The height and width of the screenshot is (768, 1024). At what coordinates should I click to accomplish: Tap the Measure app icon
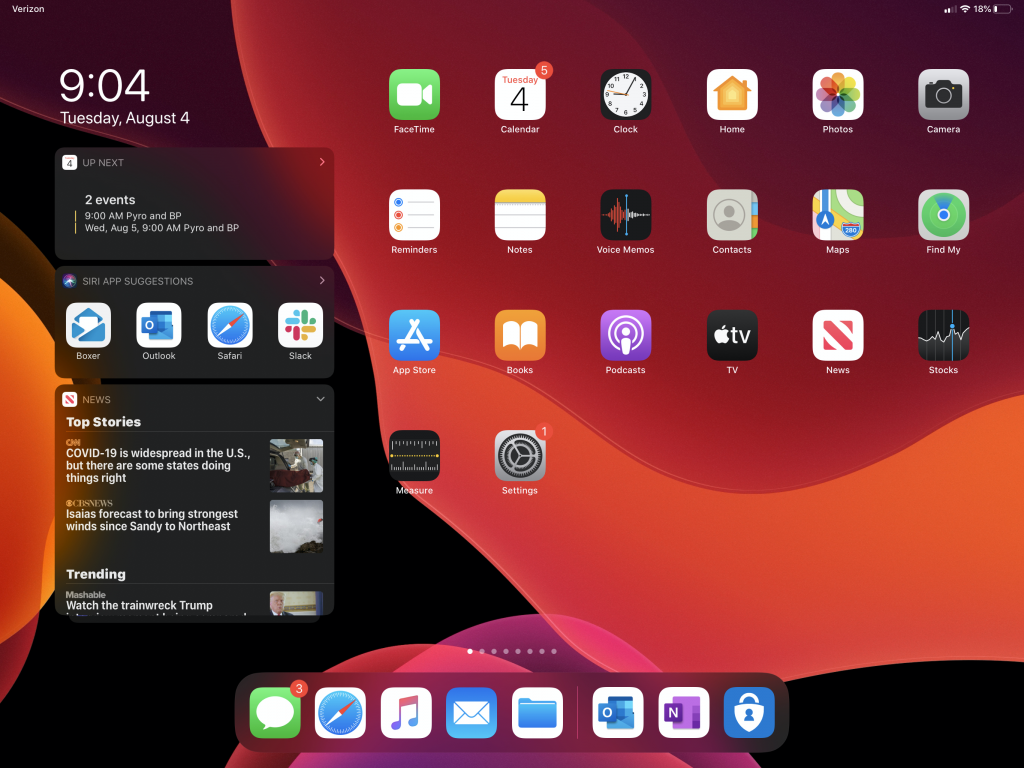[x=414, y=456]
